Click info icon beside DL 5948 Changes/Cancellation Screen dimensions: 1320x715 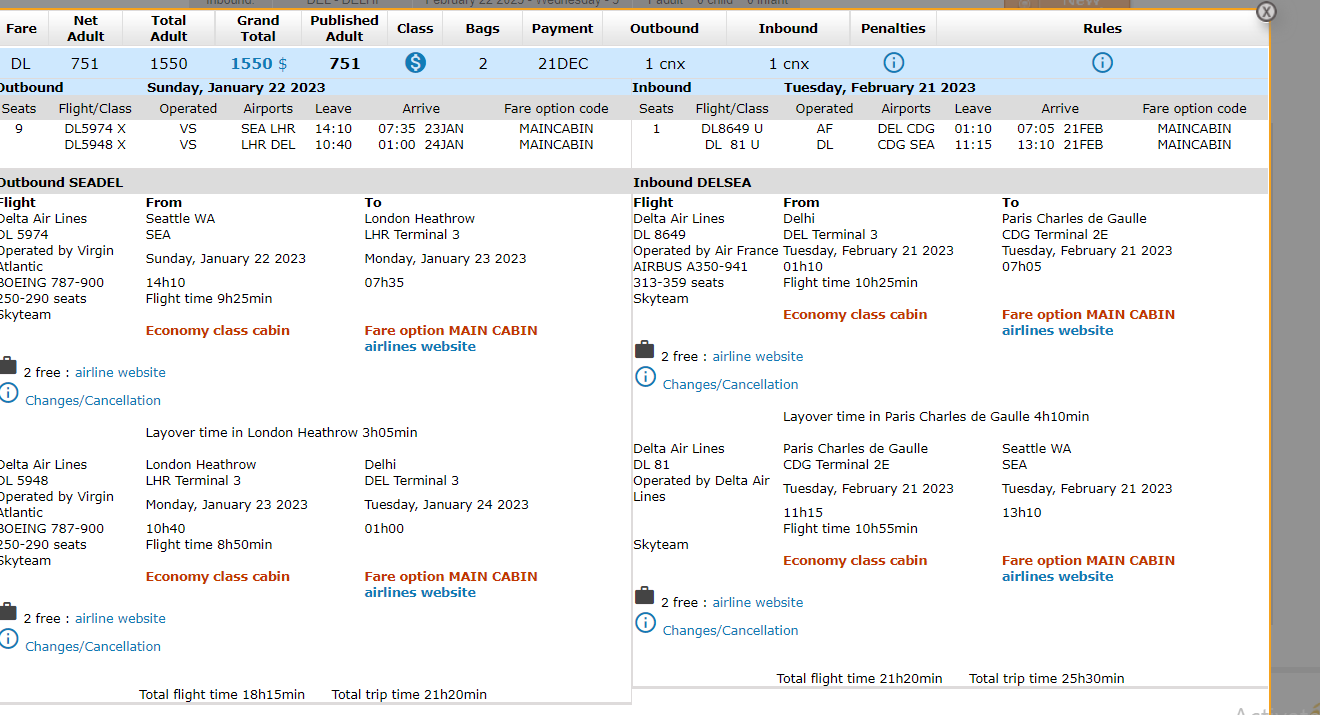(8, 639)
